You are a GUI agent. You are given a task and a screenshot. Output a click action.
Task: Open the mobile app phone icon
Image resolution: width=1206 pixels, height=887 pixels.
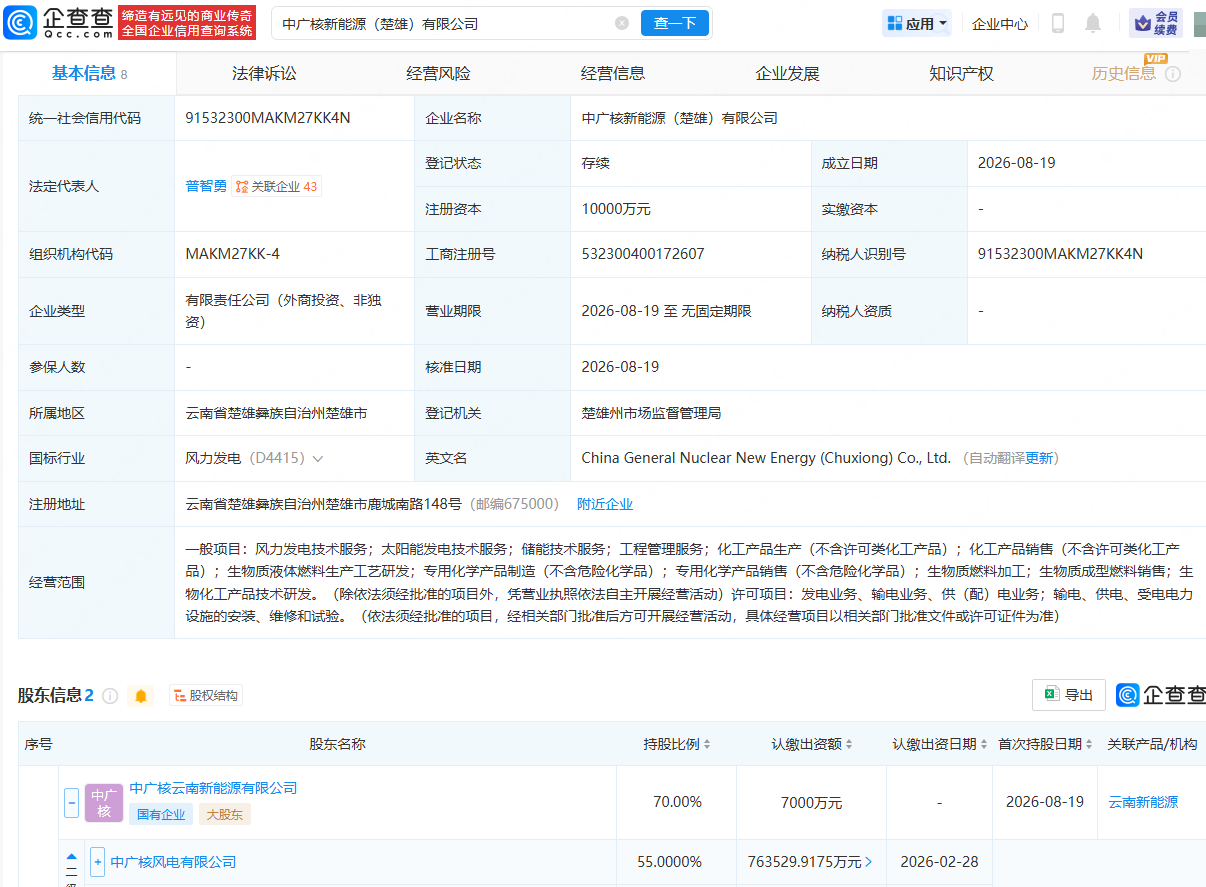coord(1058,23)
